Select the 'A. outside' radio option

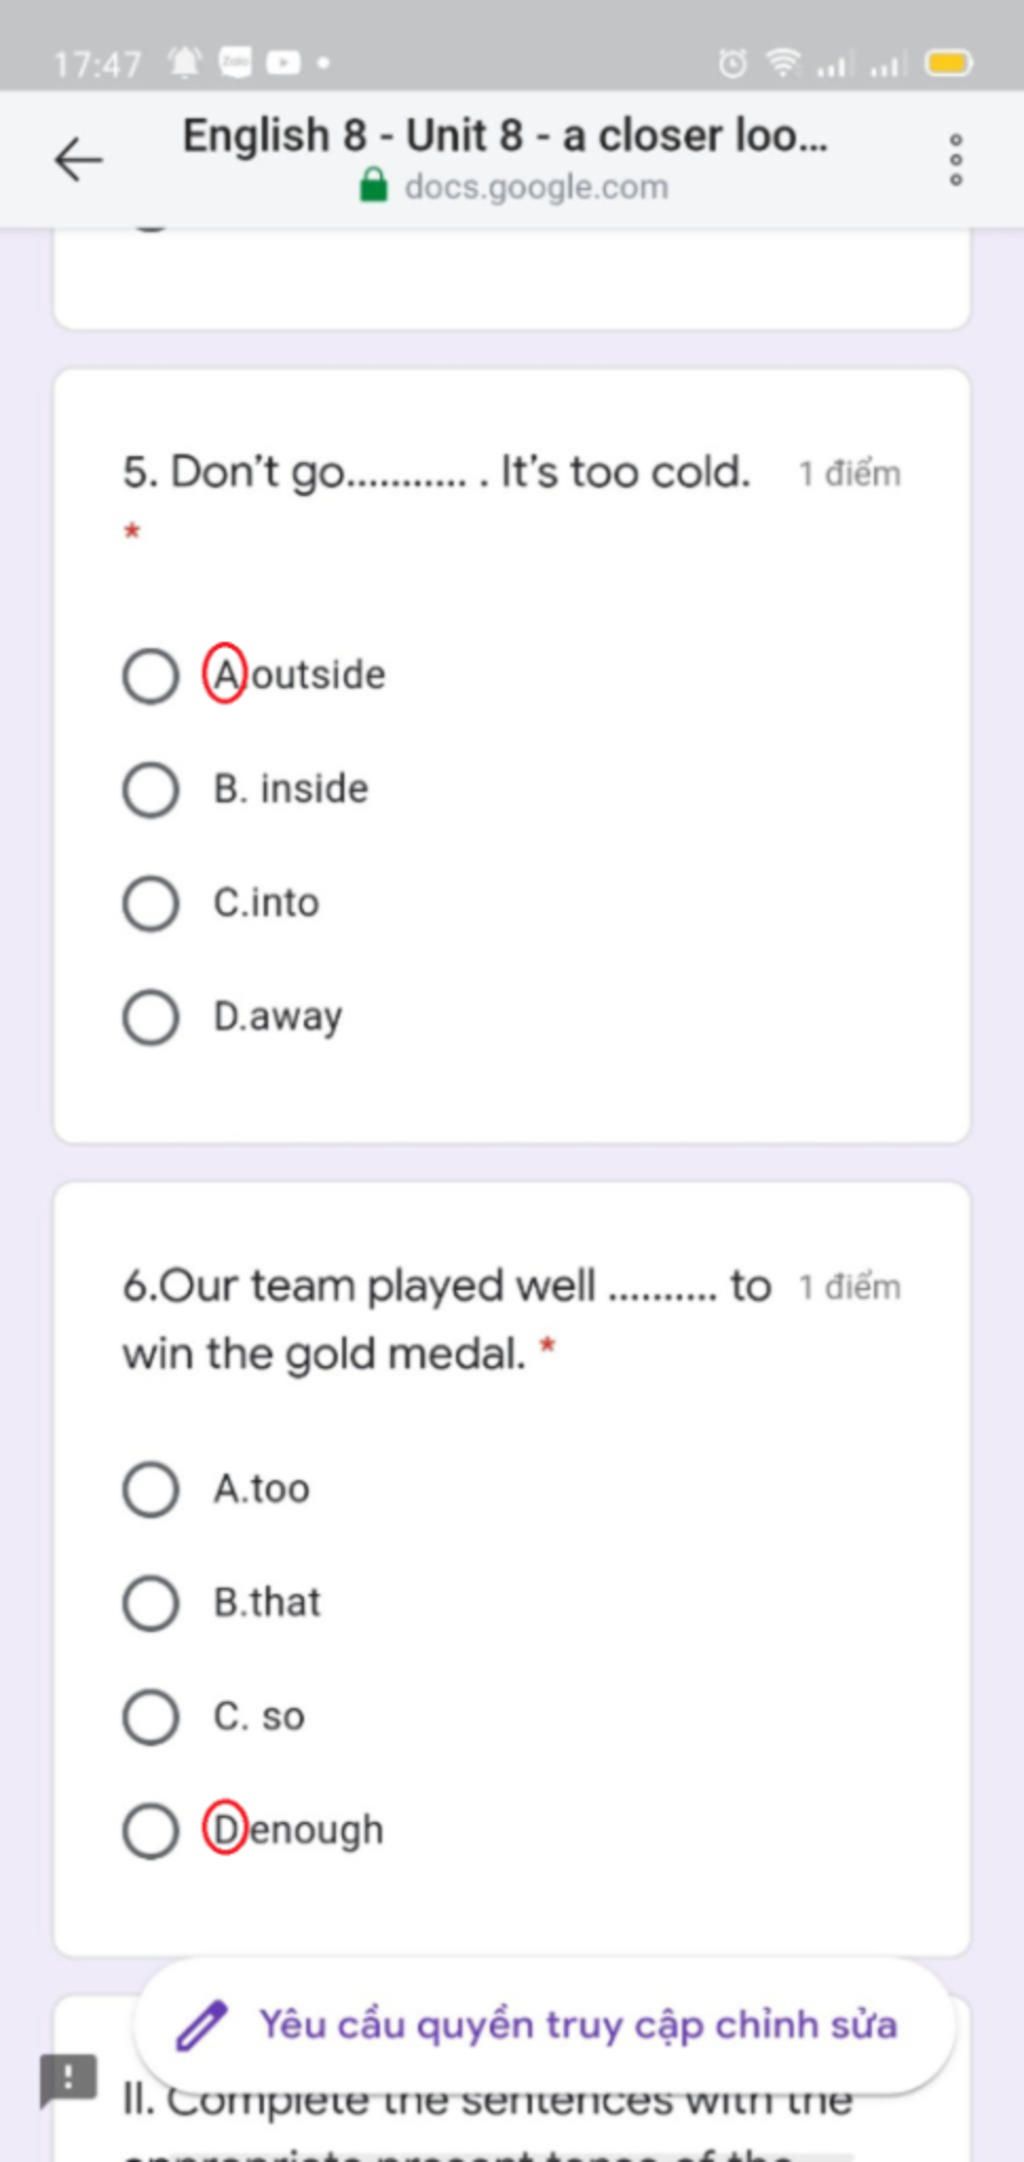(x=151, y=675)
